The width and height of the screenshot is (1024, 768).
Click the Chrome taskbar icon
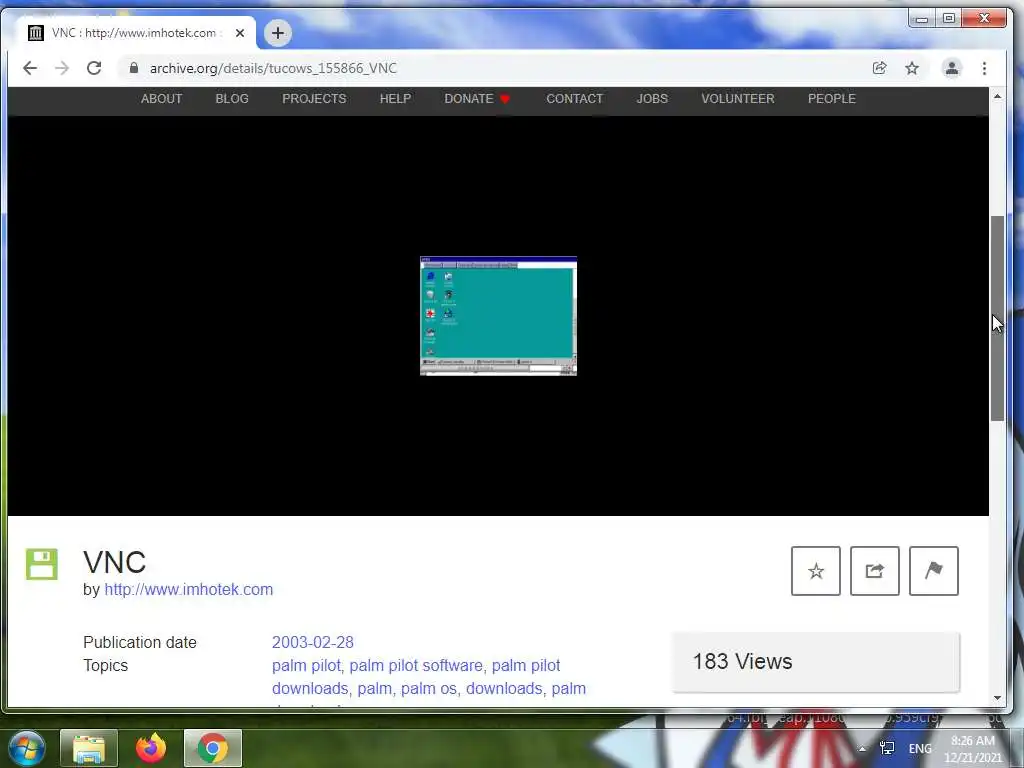coord(213,748)
